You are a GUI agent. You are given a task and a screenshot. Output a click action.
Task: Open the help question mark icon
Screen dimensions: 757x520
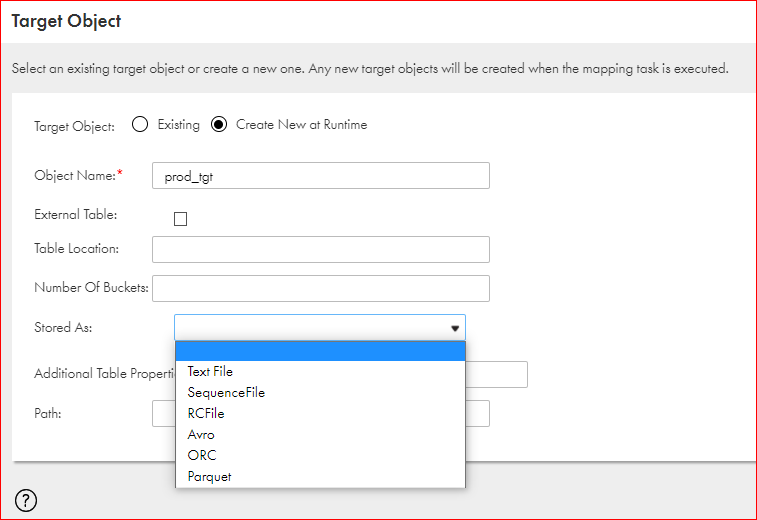[x=26, y=500]
